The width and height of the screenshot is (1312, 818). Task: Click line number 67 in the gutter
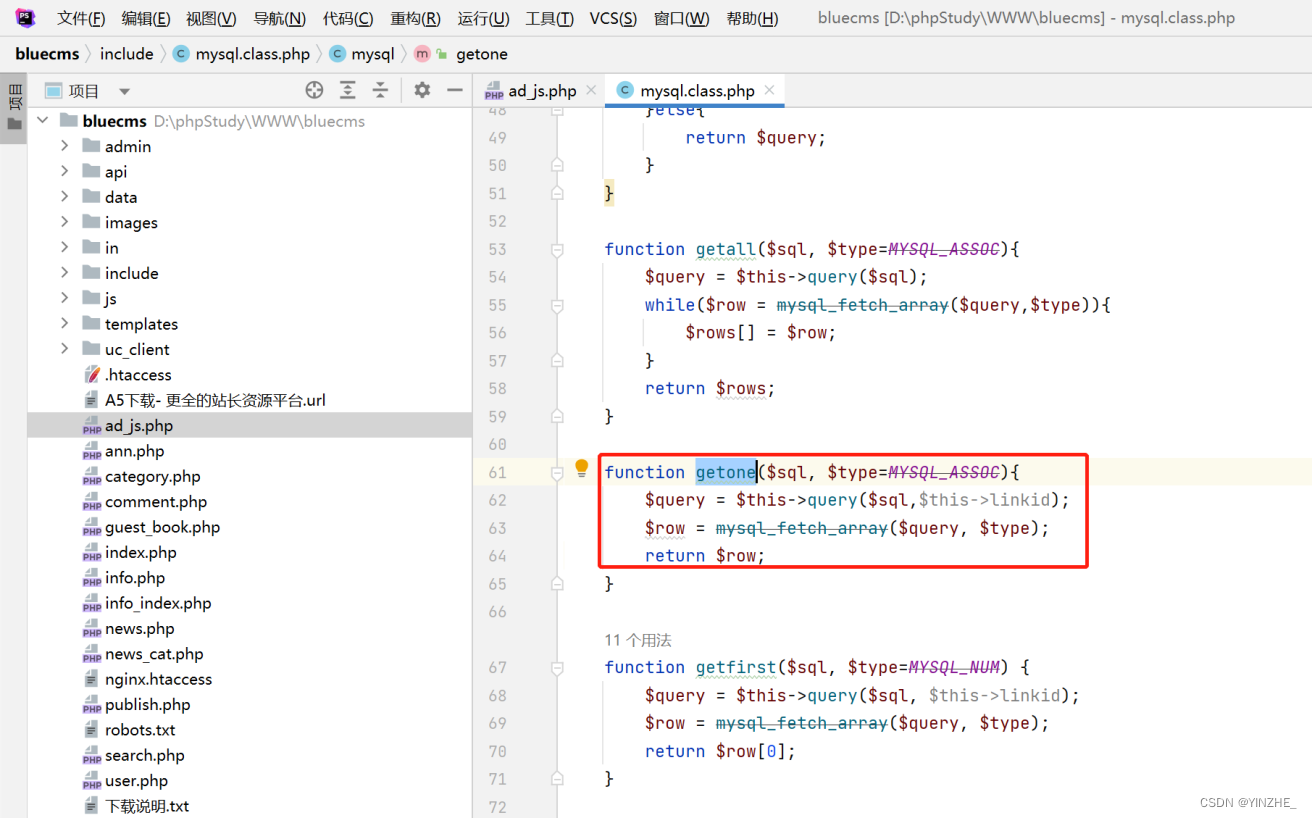[x=497, y=667]
